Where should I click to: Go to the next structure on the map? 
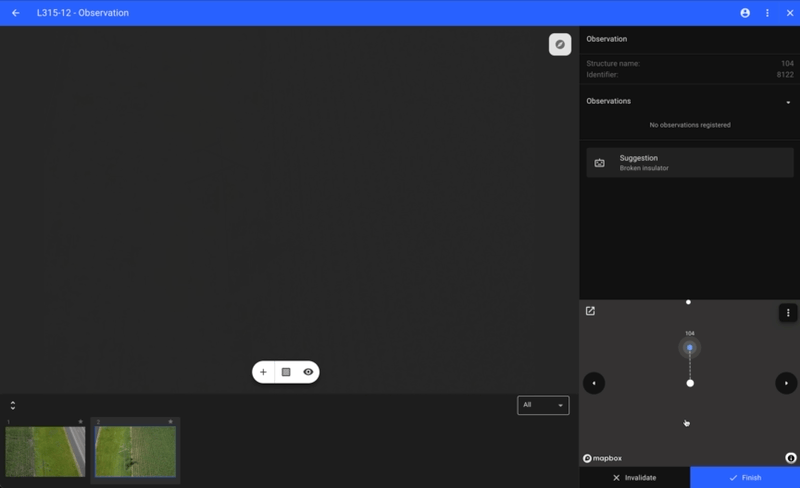pyautogui.click(x=786, y=383)
